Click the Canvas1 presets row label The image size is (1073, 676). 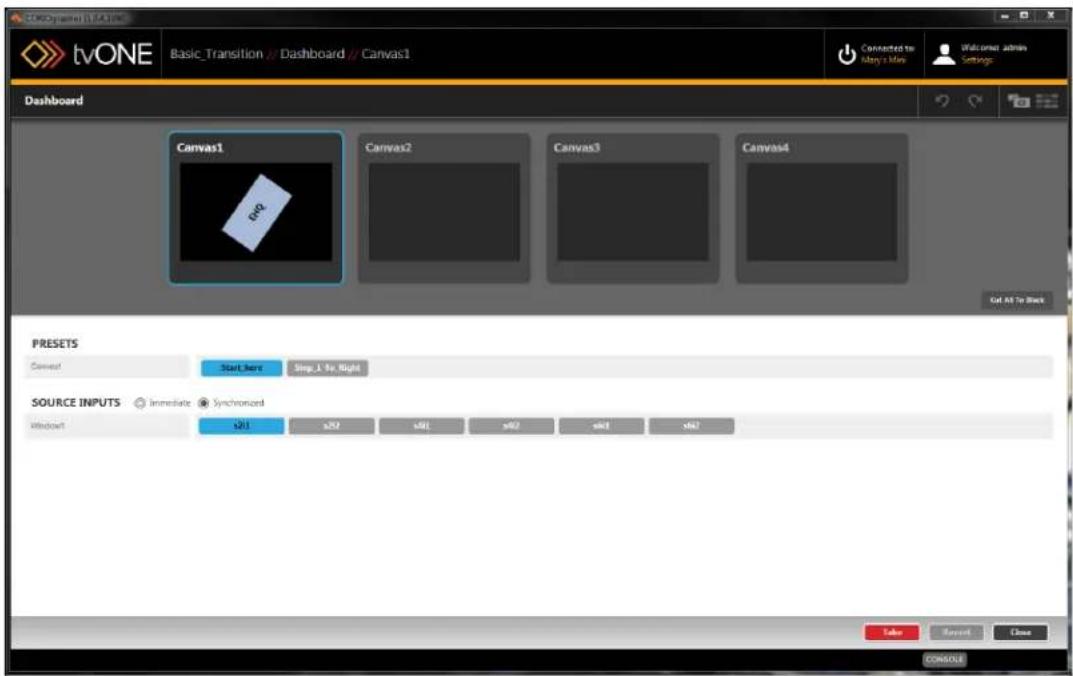pos(46,367)
